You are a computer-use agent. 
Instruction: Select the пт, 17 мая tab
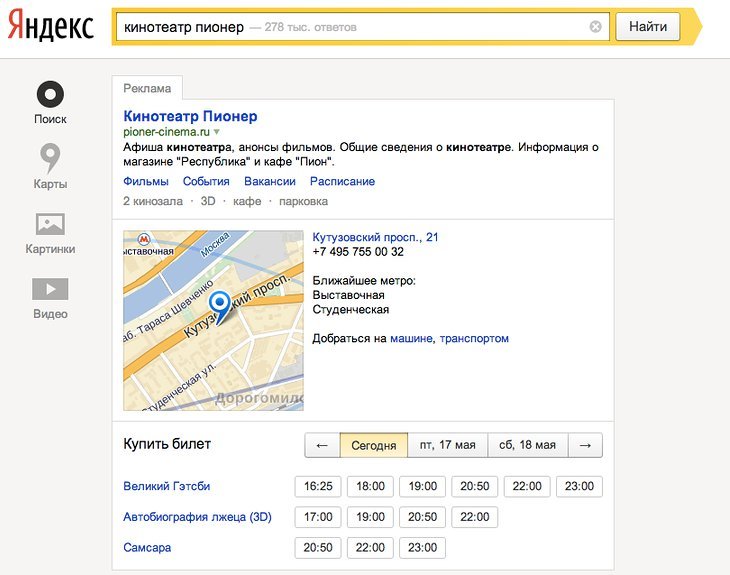pos(448,446)
